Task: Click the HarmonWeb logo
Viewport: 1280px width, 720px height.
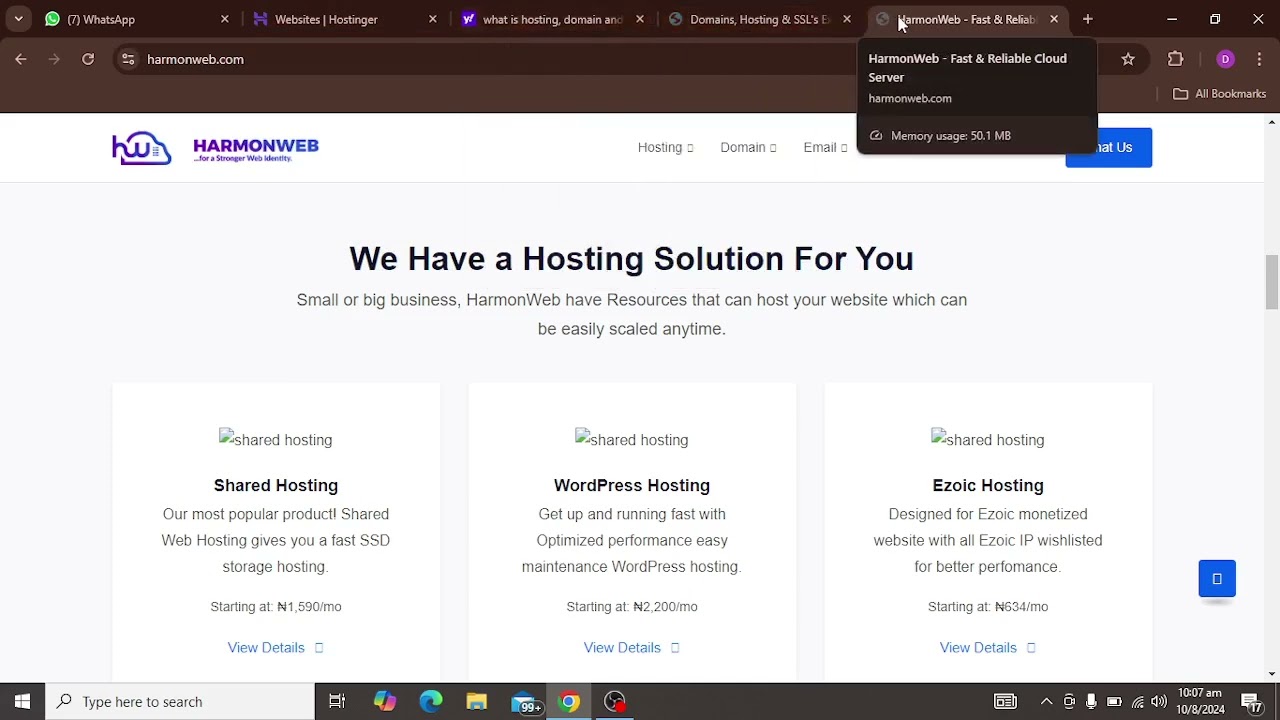Action: (215, 148)
